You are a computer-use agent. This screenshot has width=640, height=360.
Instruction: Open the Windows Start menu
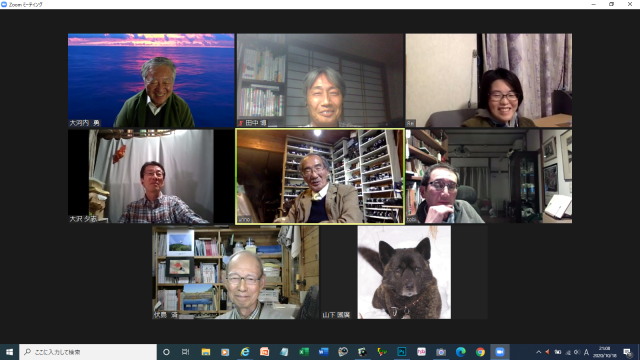[x=9, y=352]
